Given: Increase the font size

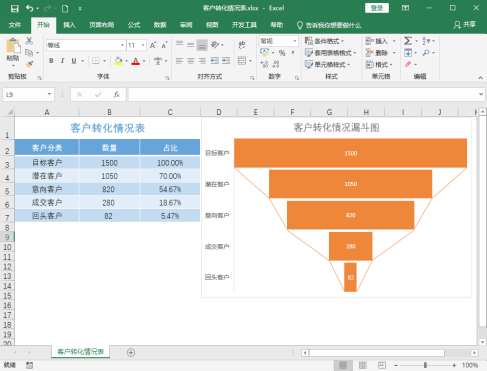Looking at the screenshot, I should (x=153, y=45).
